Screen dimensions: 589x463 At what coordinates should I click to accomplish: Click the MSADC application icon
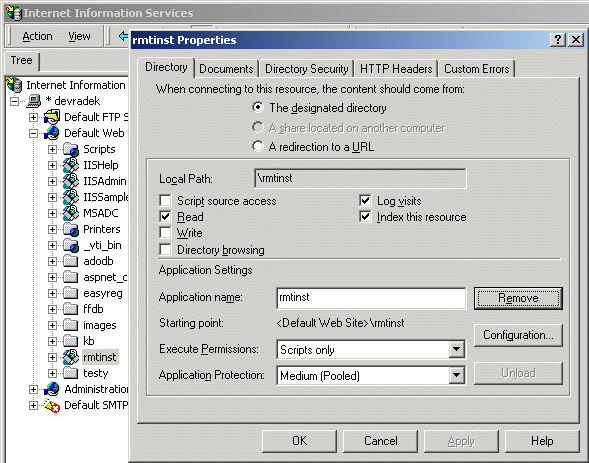71,213
